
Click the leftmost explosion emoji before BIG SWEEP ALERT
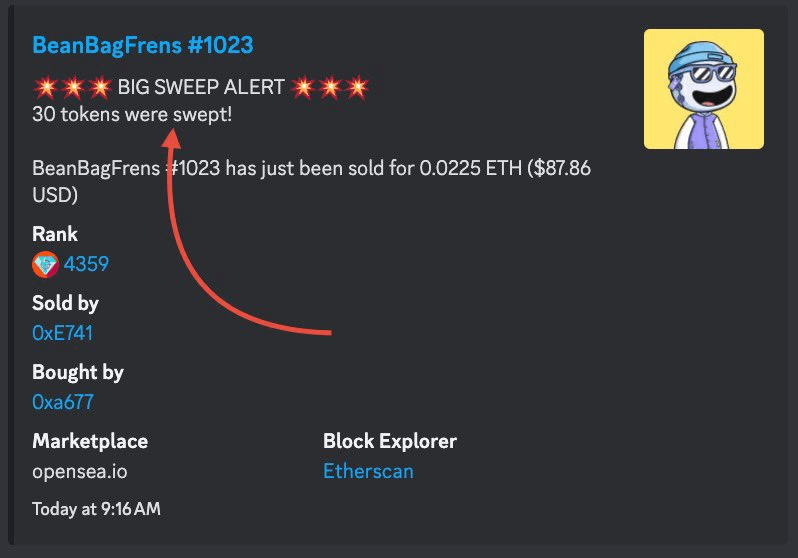pos(43,87)
